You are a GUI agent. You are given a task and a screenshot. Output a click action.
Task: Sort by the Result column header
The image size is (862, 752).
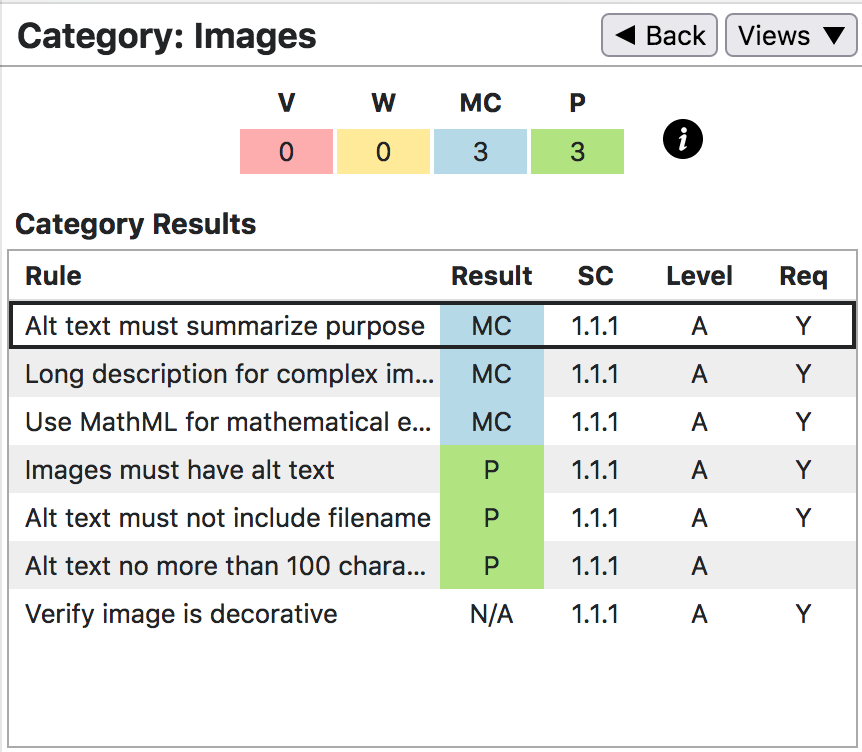click(x=491, y=276)
